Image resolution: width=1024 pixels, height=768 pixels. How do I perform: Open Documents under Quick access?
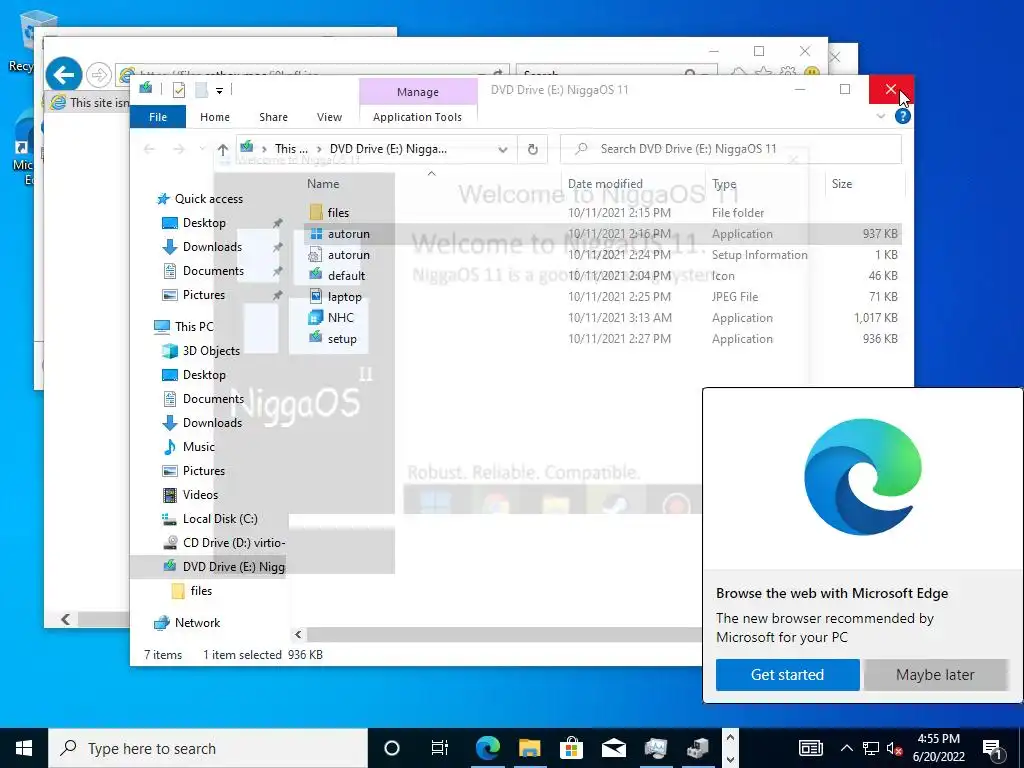pyautogui.click(x=213, y=271)
